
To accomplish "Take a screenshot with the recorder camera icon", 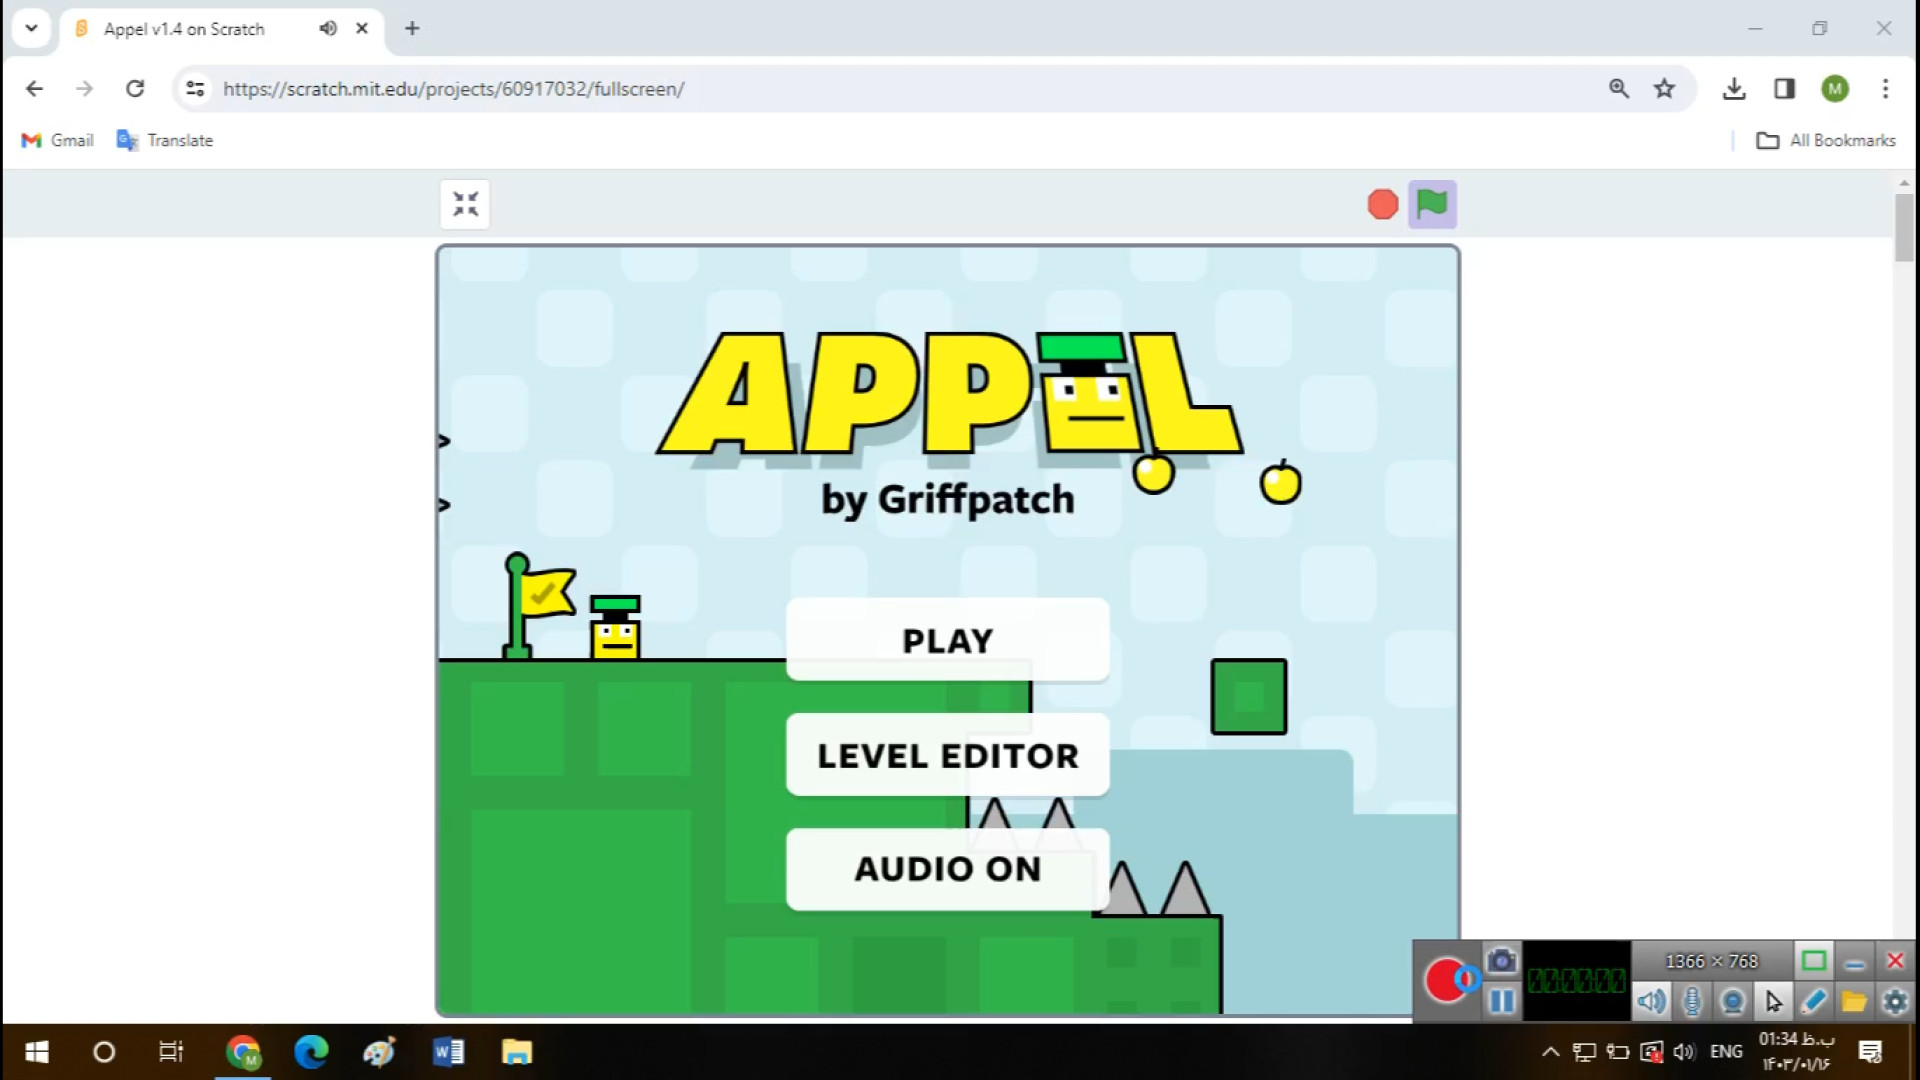I will tap(1501, 961).
